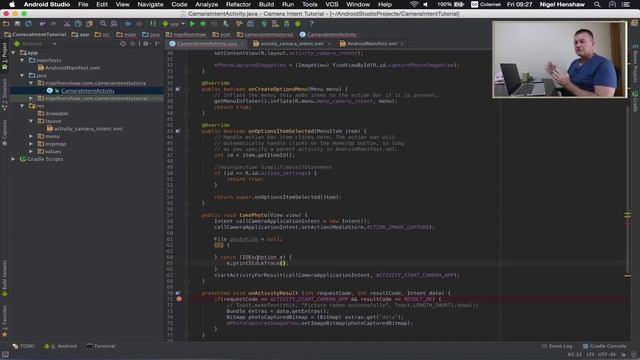Click the Save All toolbar icon
The image size is (640, 360).
pyautogui.click(x=17, y=24)
